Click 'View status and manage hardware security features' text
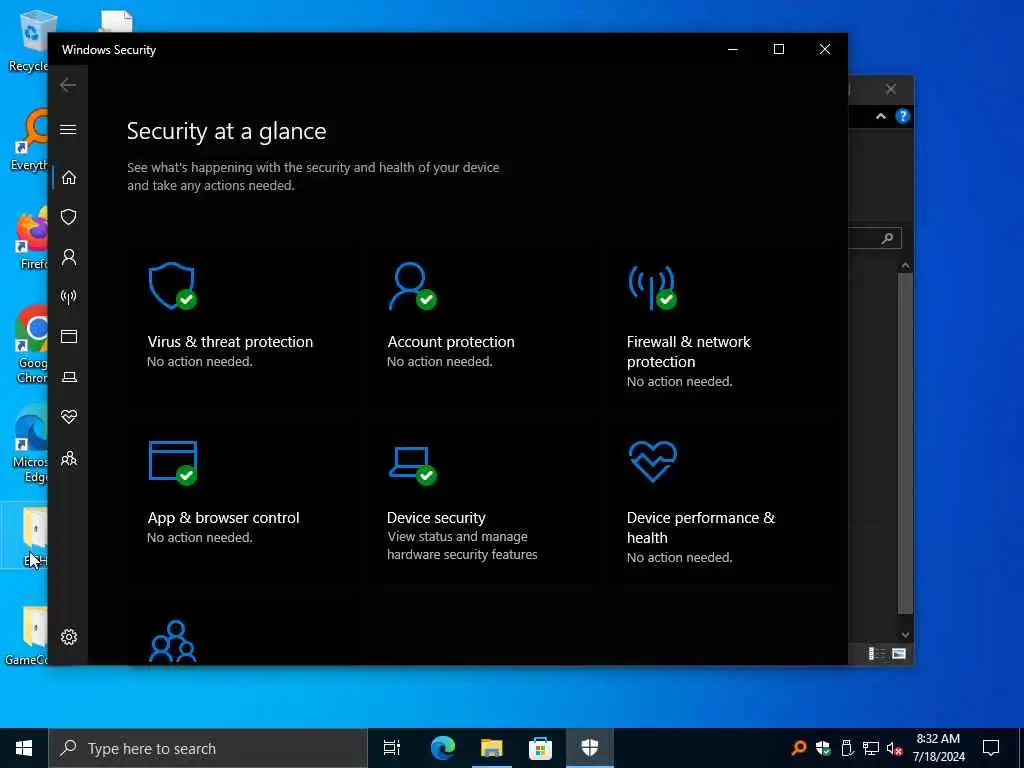 pos(462,545)
